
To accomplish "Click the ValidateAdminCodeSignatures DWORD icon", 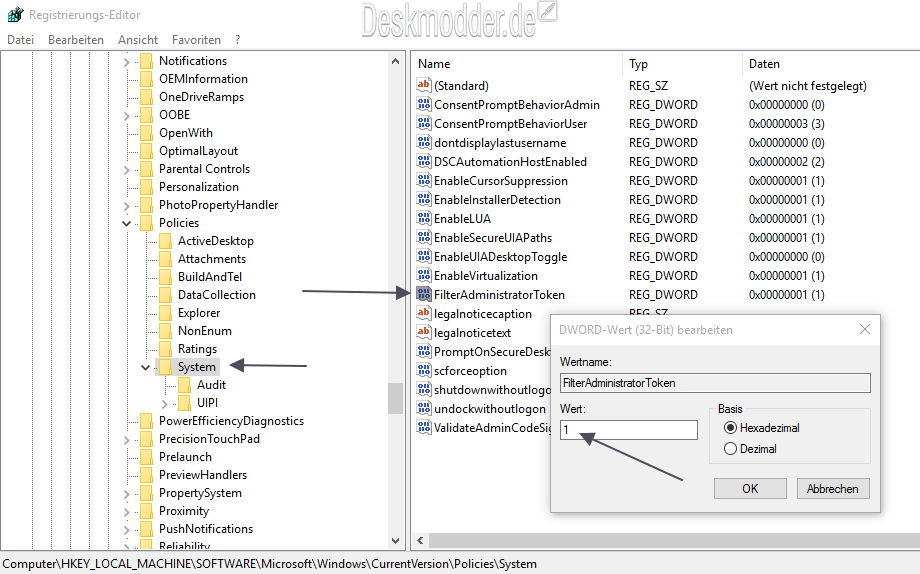I will click(x=424, y=427).
